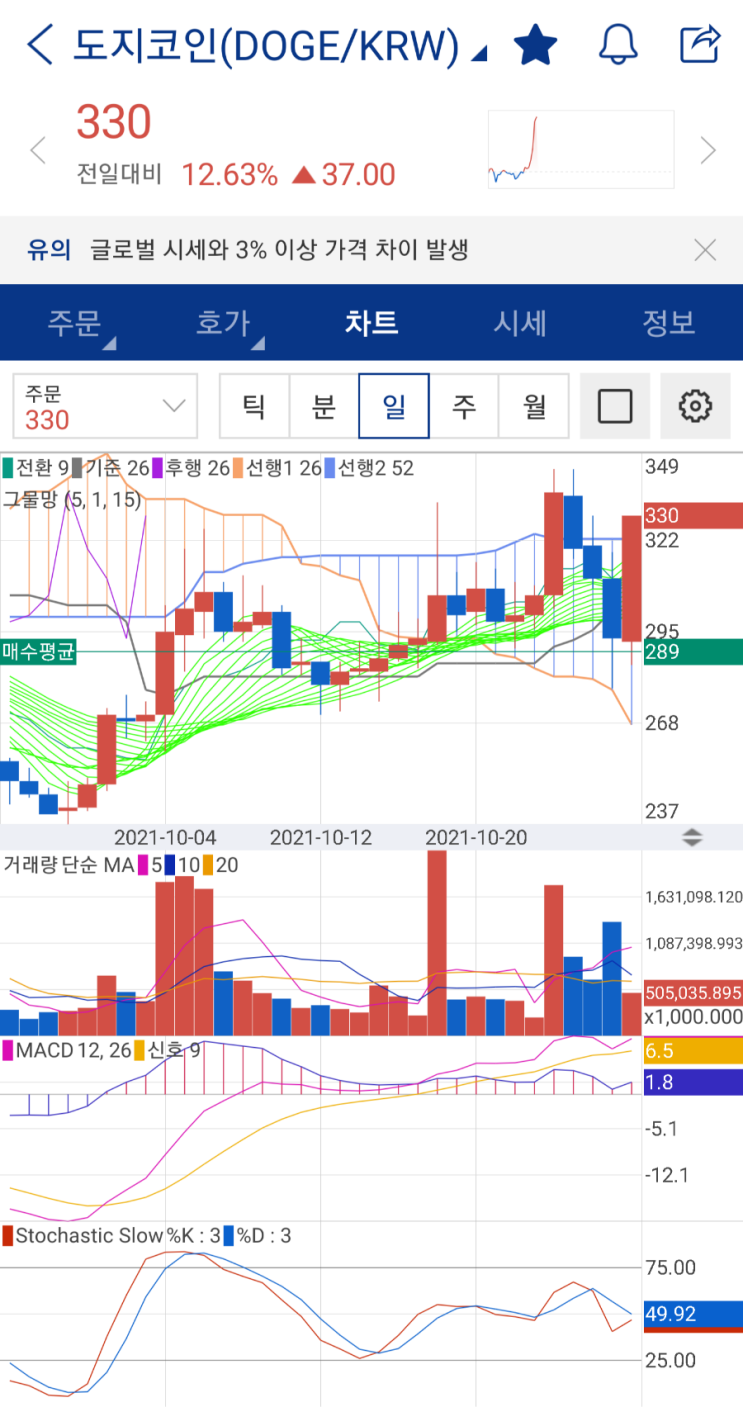Tap the share icon in the header
743x1426 pixels.
click(x=700, y=44)
